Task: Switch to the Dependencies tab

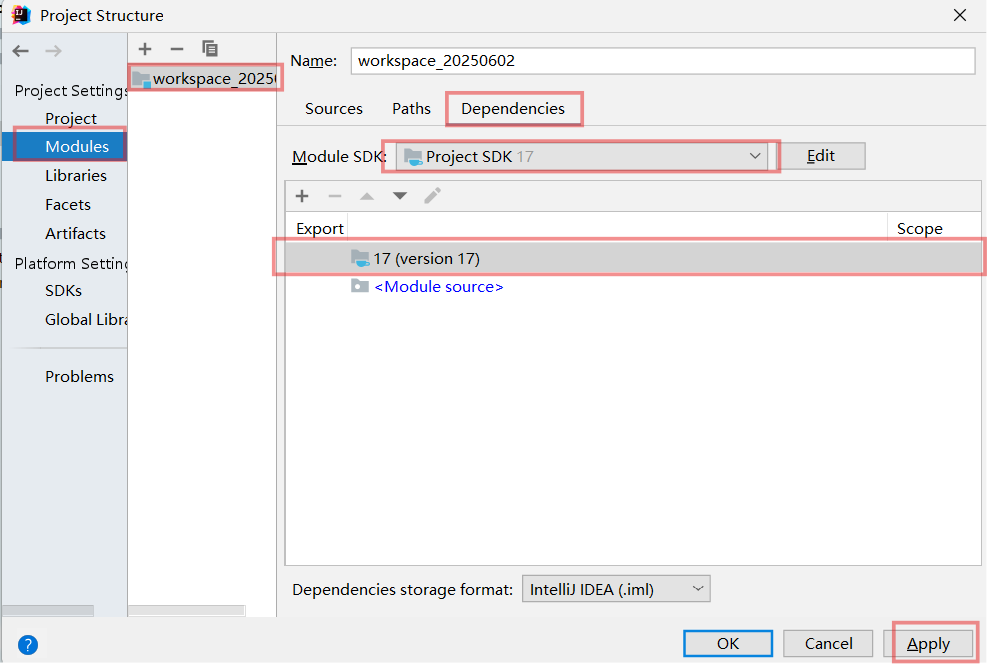Action: pyautogui.click(x=513, y=108)
